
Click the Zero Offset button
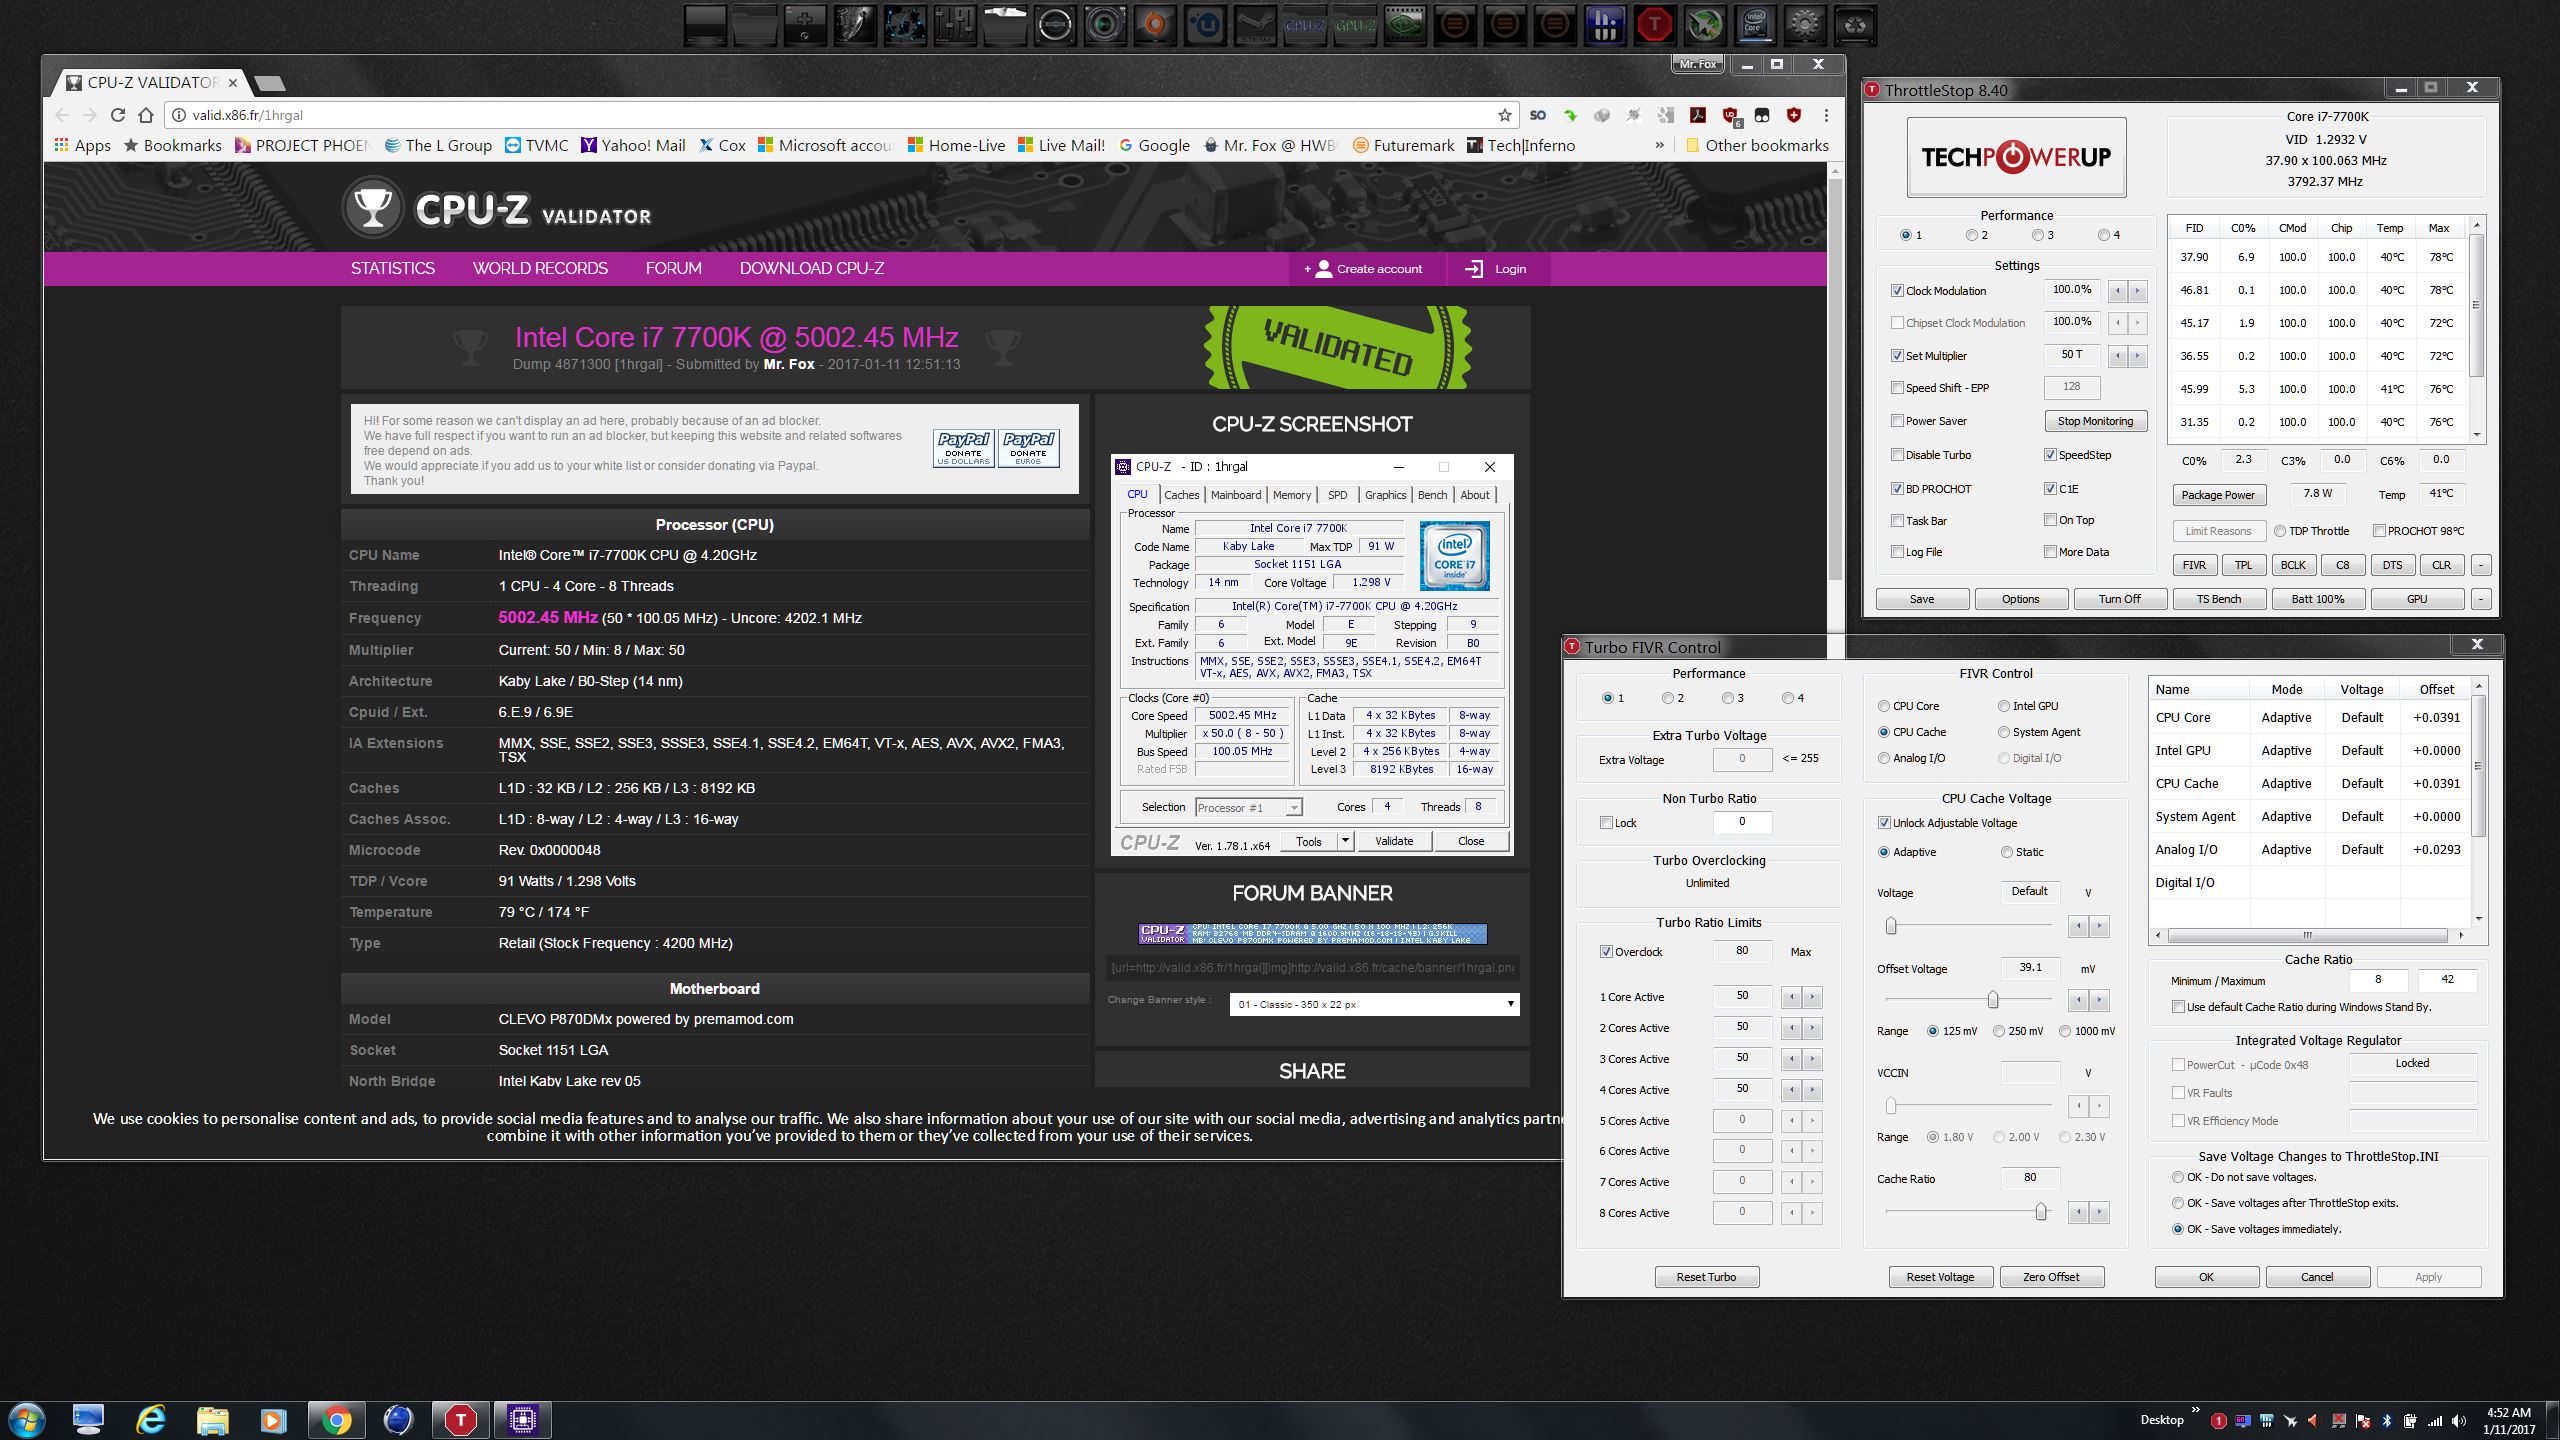tap(2051, 1277)
